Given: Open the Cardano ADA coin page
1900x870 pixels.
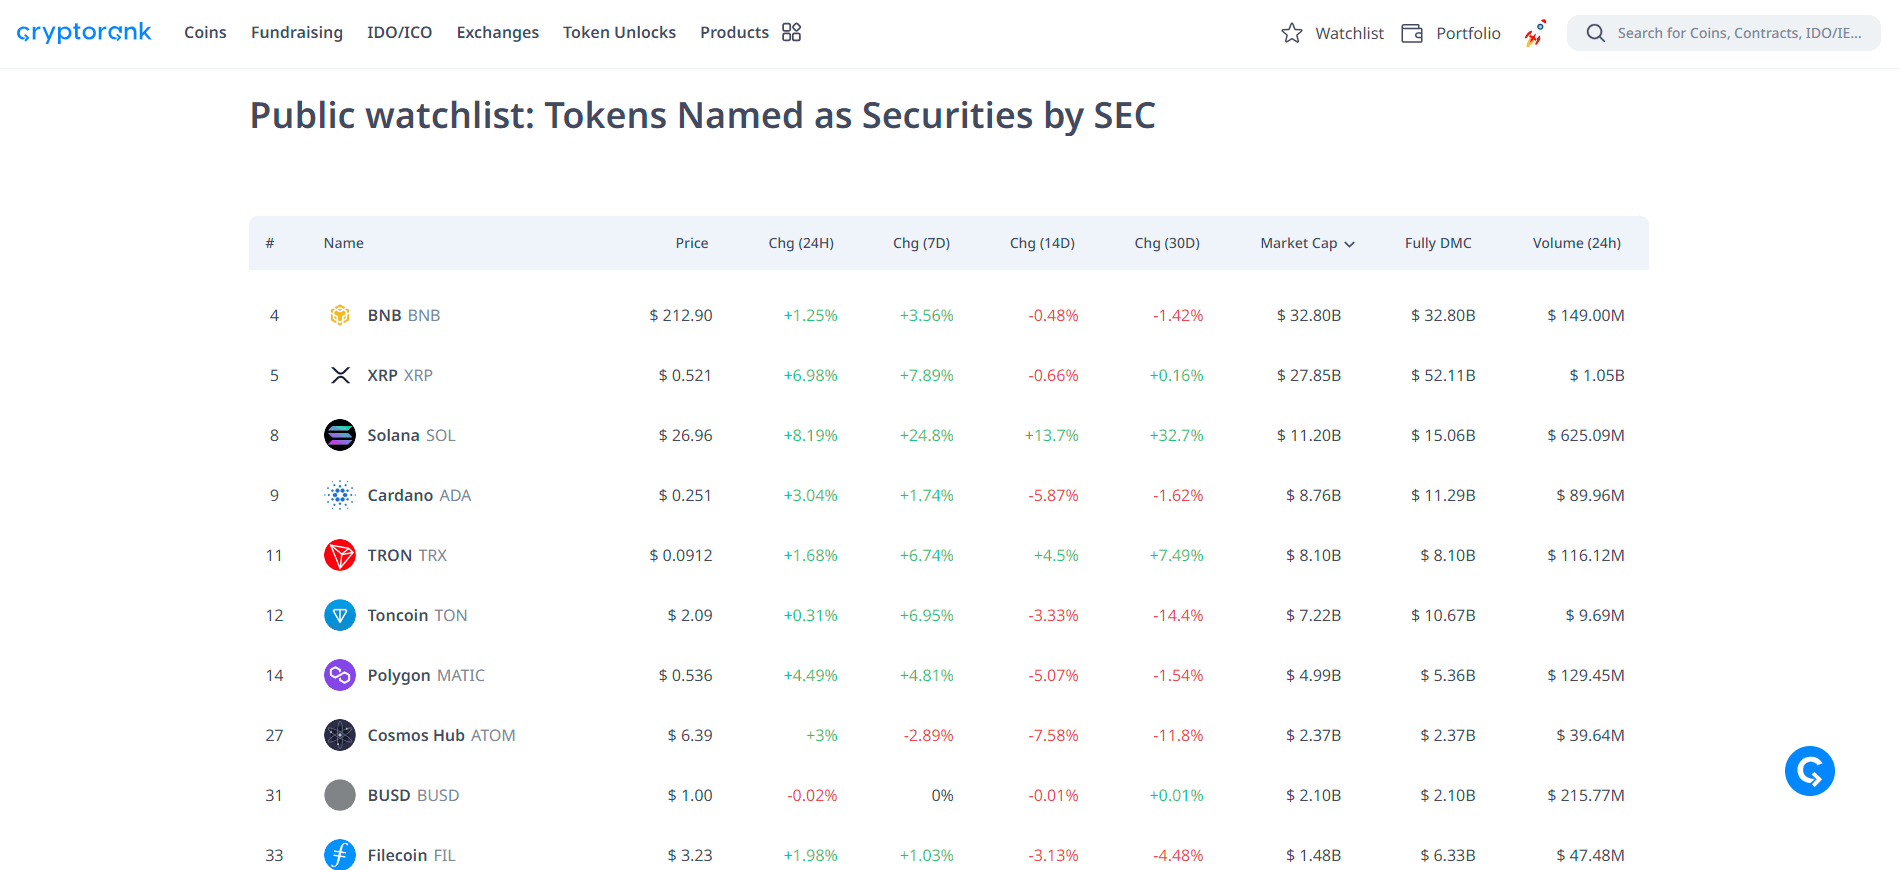Looking at the screenshot, I should coord(418,495).
